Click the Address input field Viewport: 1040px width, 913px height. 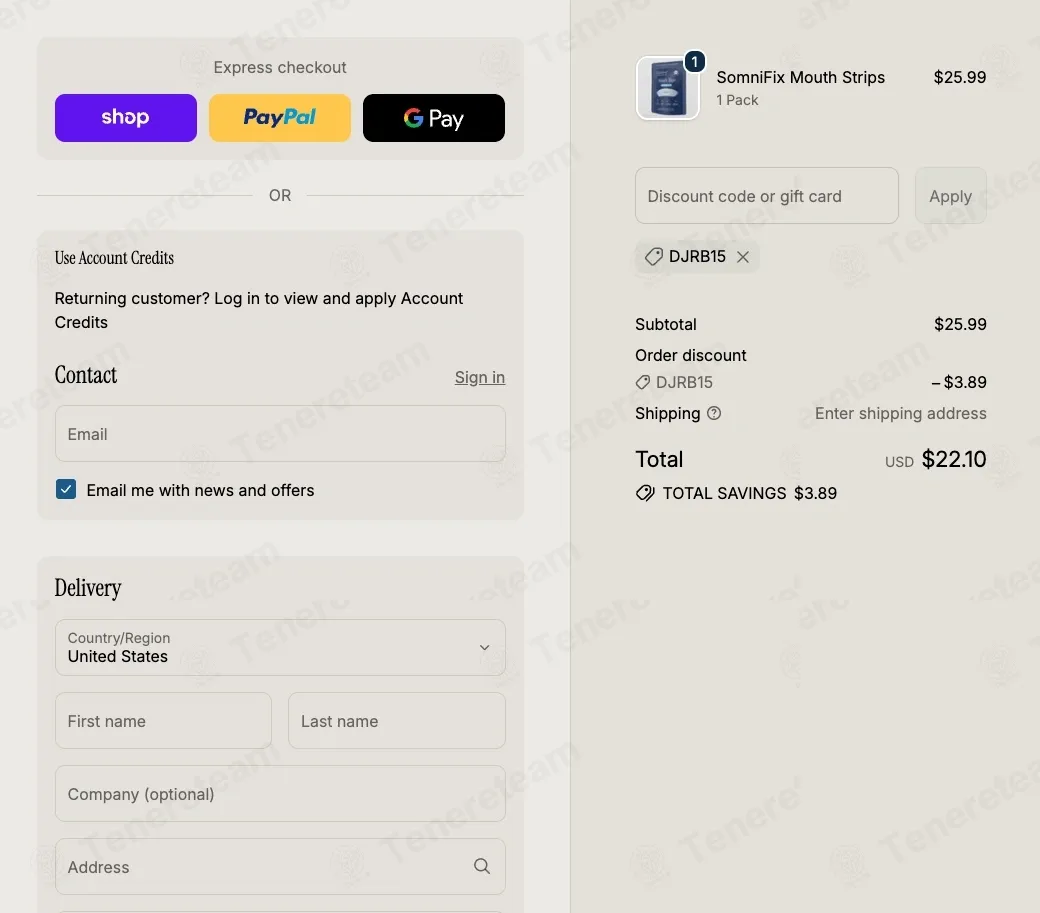tap(280, 867)
